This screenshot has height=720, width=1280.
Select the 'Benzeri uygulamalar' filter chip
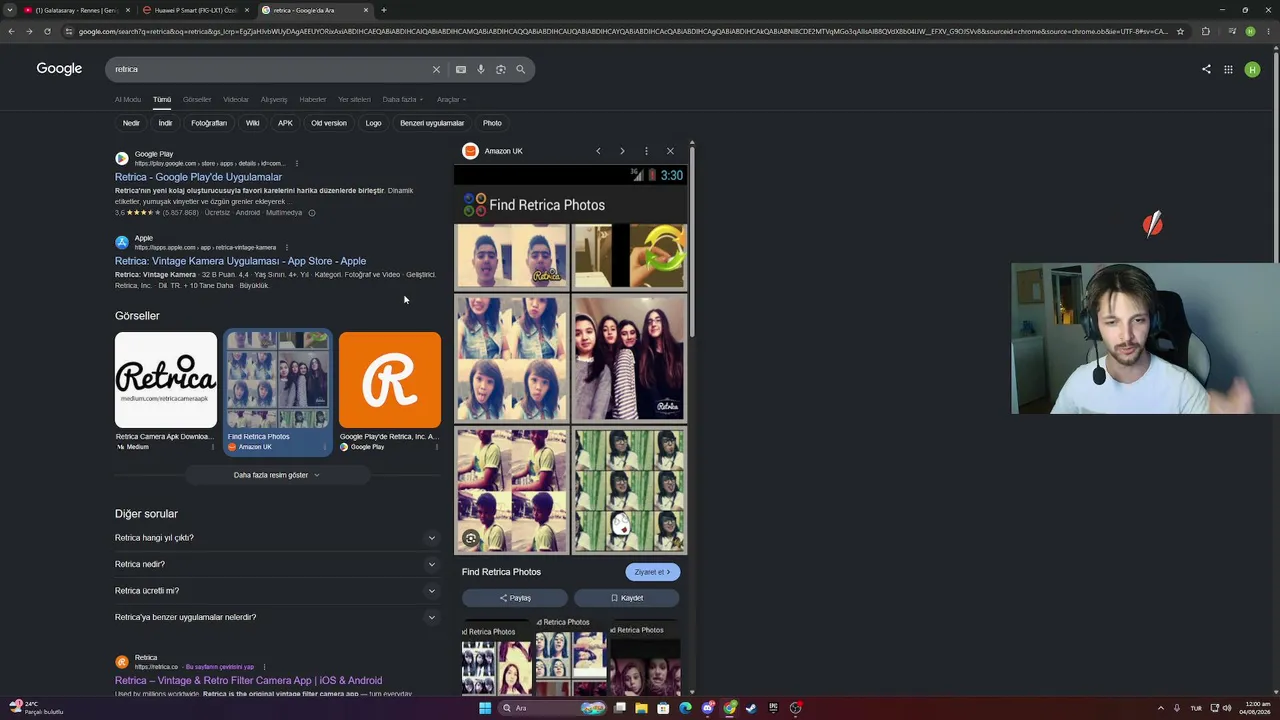(432, 123)
